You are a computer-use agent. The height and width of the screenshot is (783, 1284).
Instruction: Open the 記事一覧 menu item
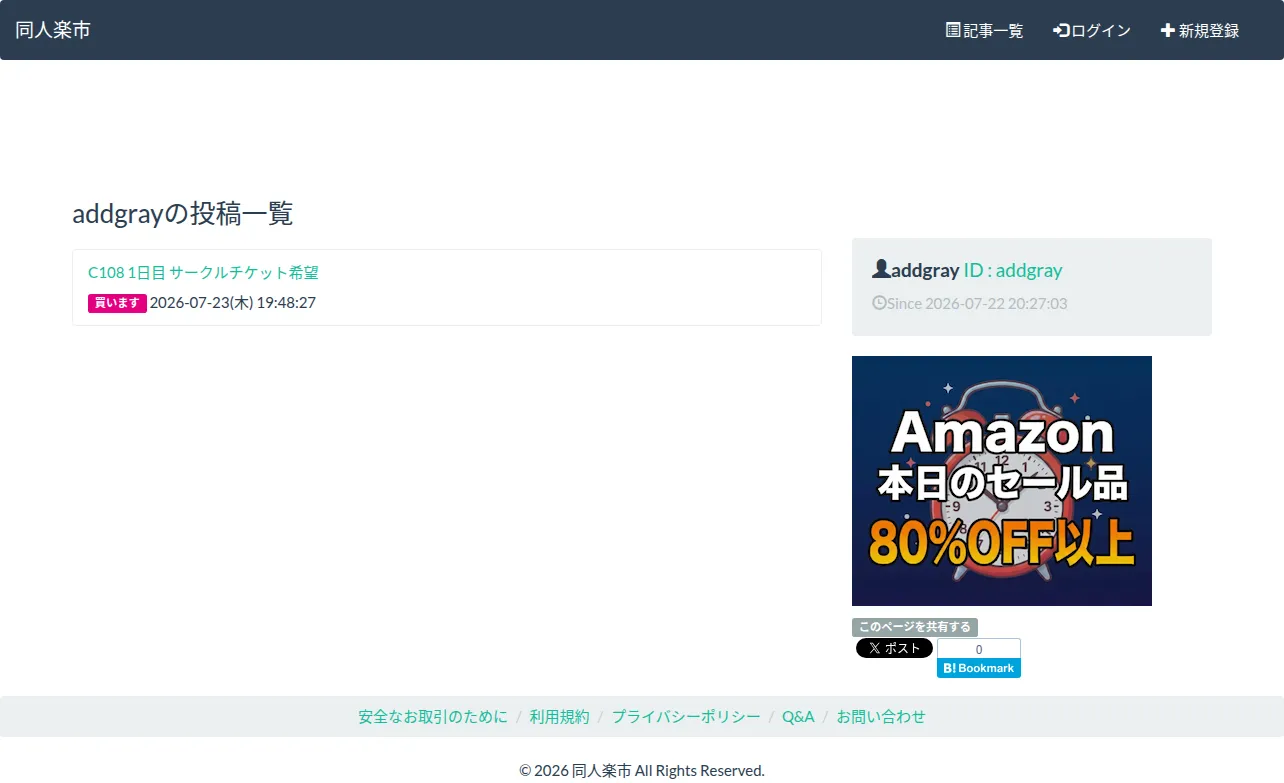[985, 30]
